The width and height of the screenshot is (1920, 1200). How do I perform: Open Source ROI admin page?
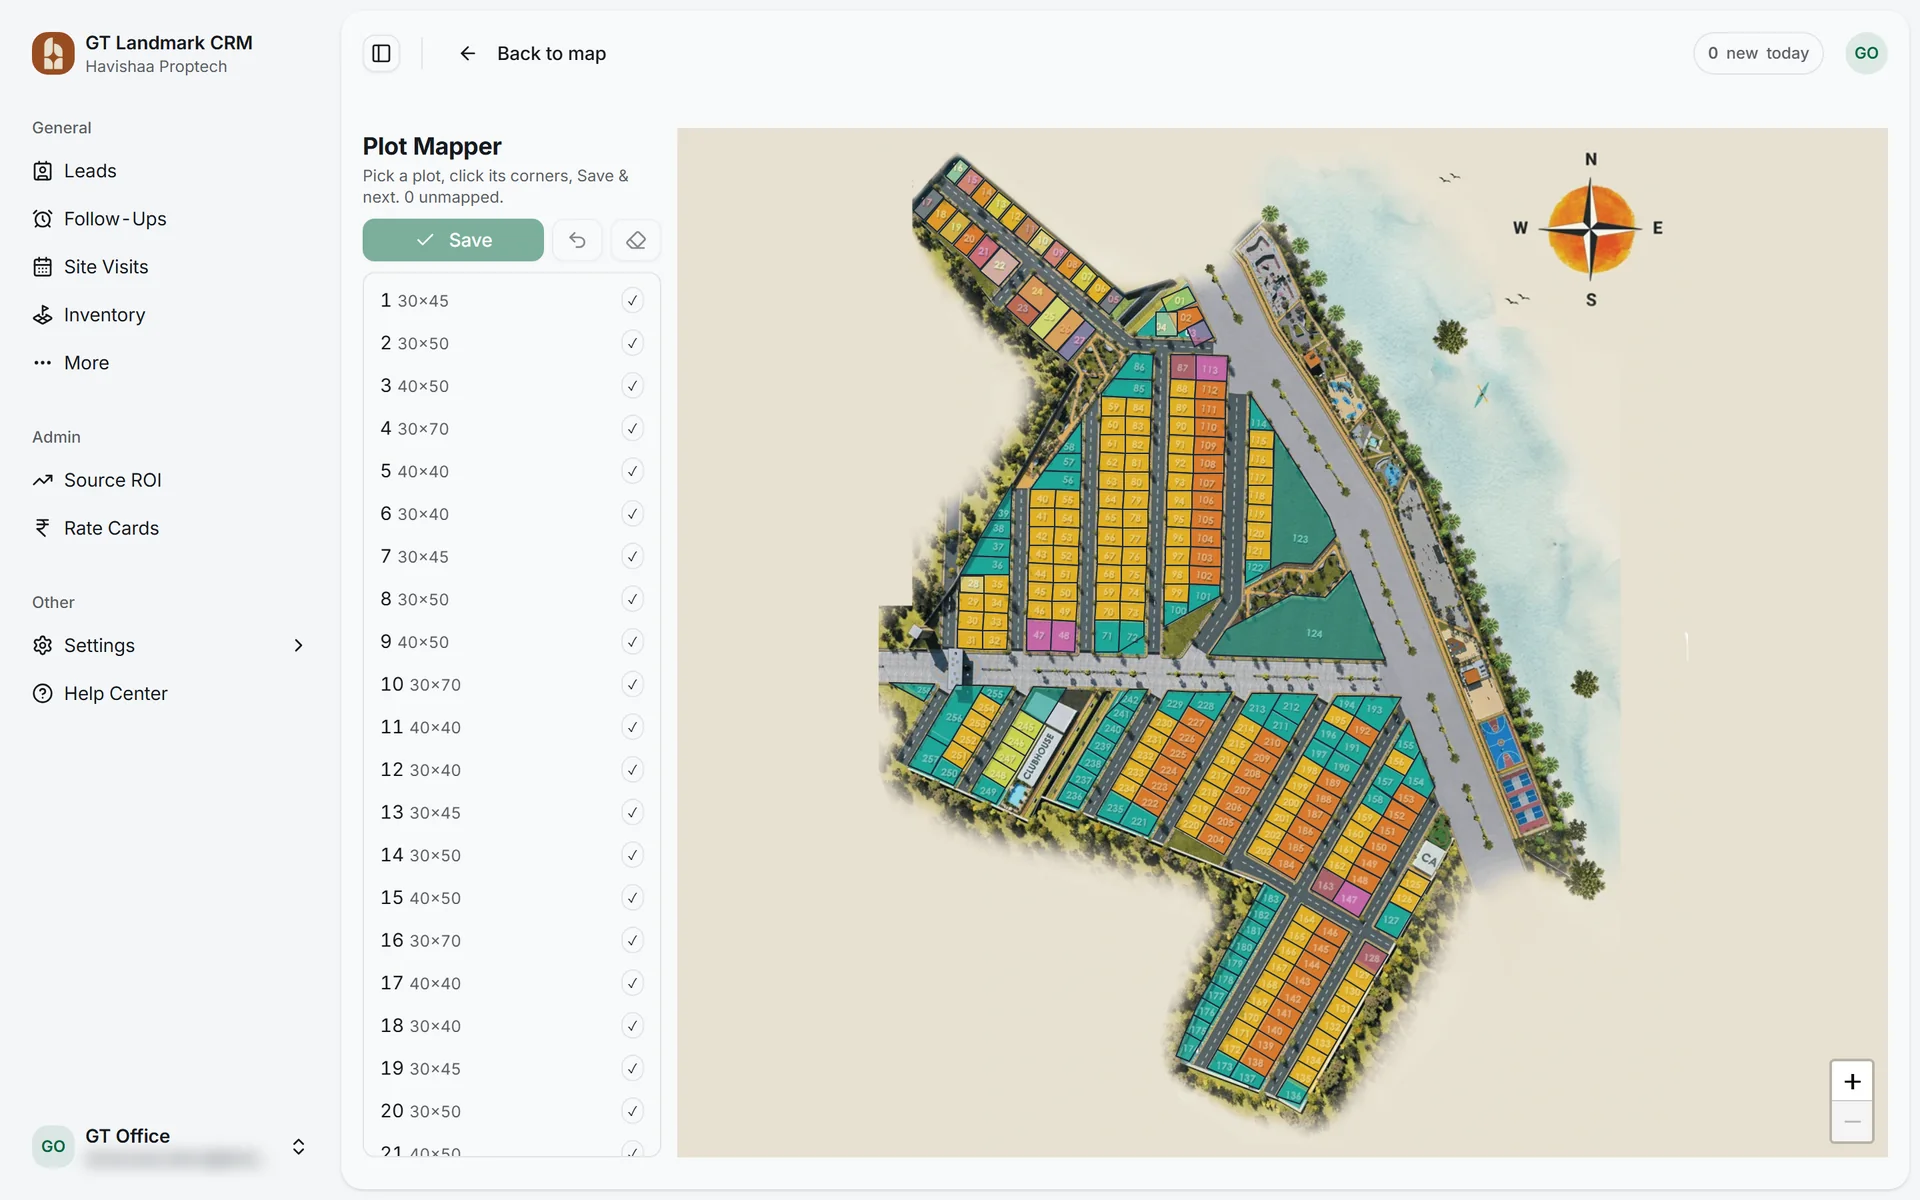click(x=112, y=480)
